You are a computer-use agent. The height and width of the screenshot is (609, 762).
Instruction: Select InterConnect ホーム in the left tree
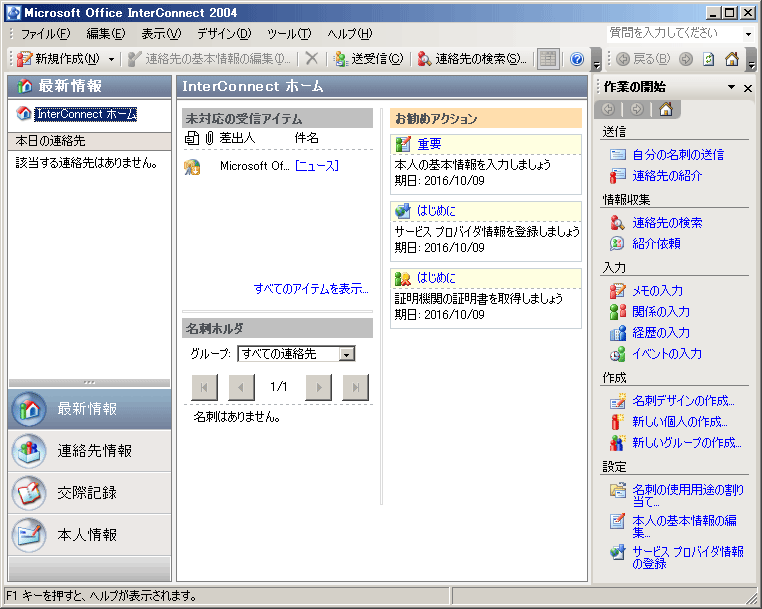click(x=87, y=114)
